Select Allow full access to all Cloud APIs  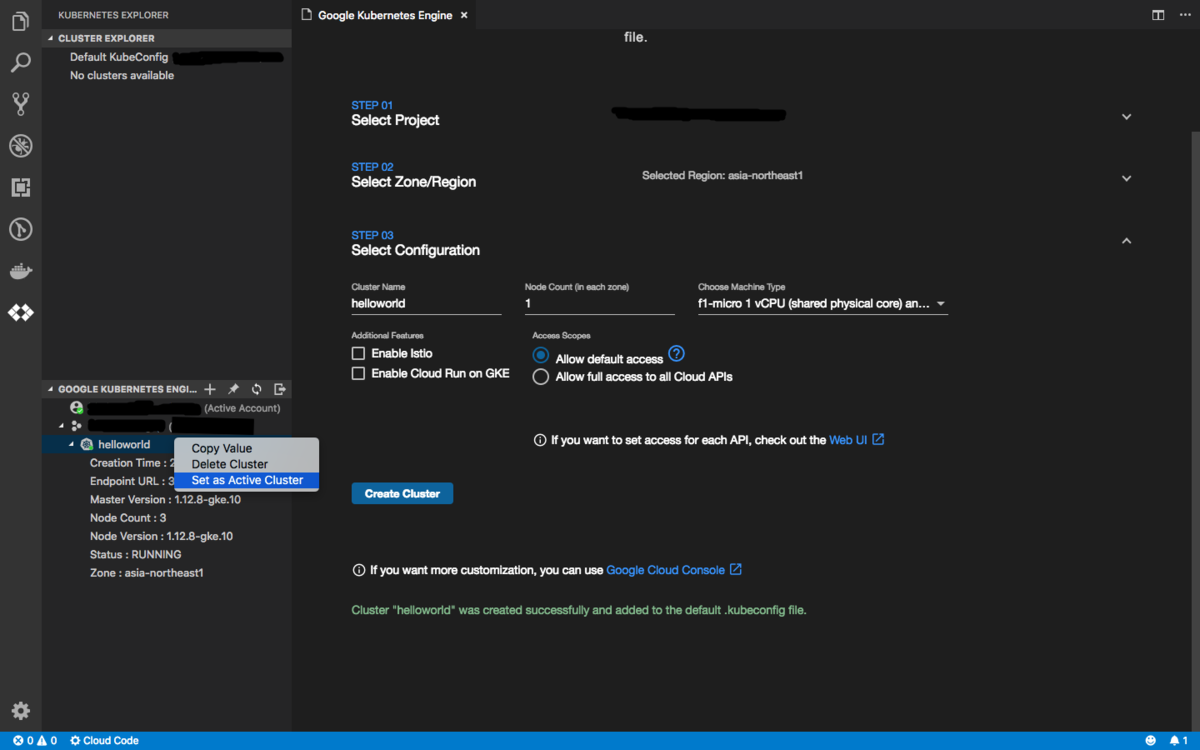tap(541, 376)
